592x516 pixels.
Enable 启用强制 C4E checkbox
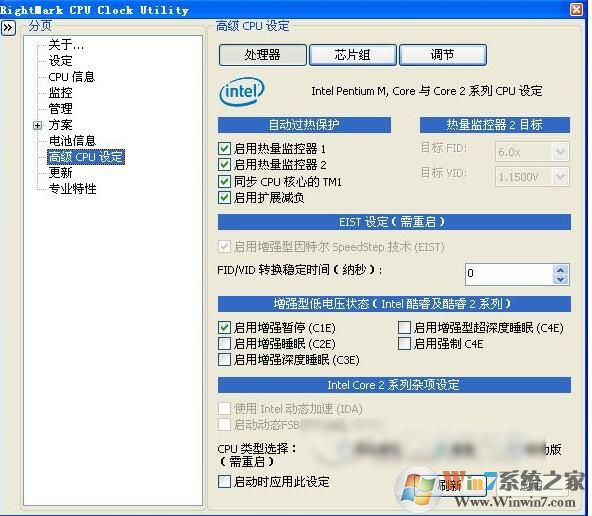(x=404, y=343)
